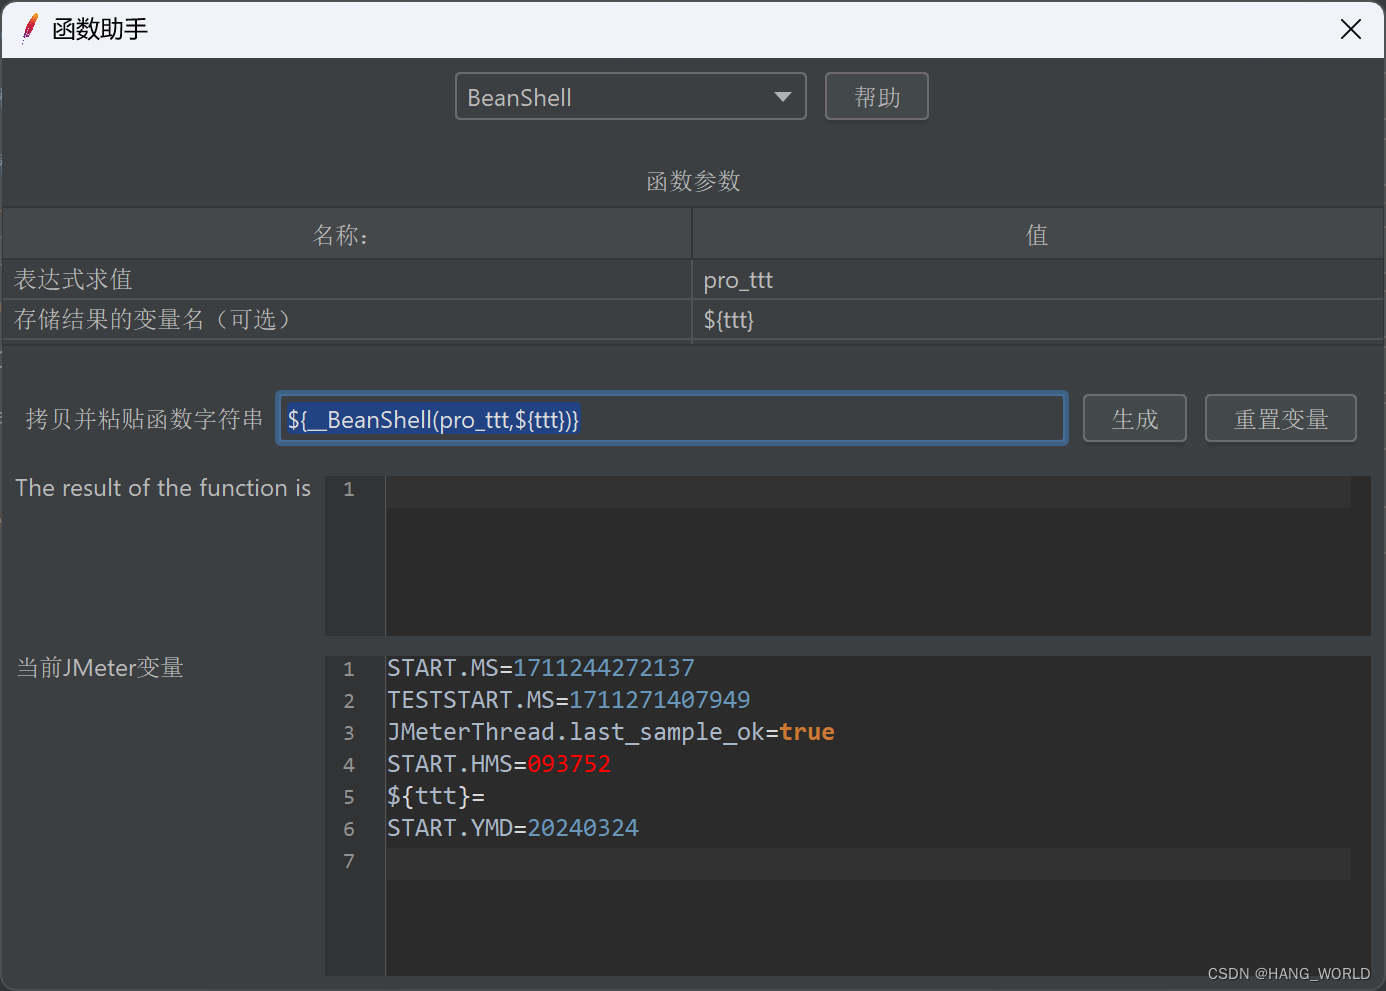1386x991 pixels.
Task: Close the 函数助手 dialog window
Action: point(1351,29)
